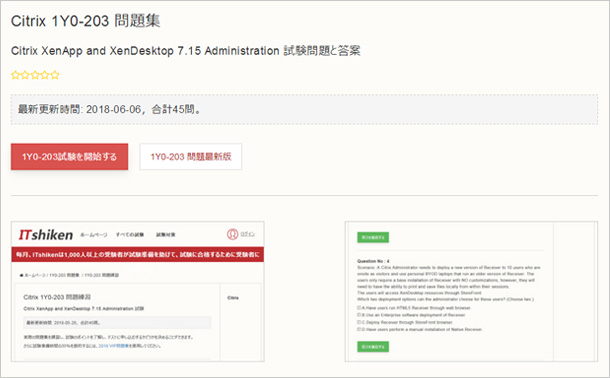Check option D manual installation of Native Receiver
The image size is (610, 378).
(359, 329)
